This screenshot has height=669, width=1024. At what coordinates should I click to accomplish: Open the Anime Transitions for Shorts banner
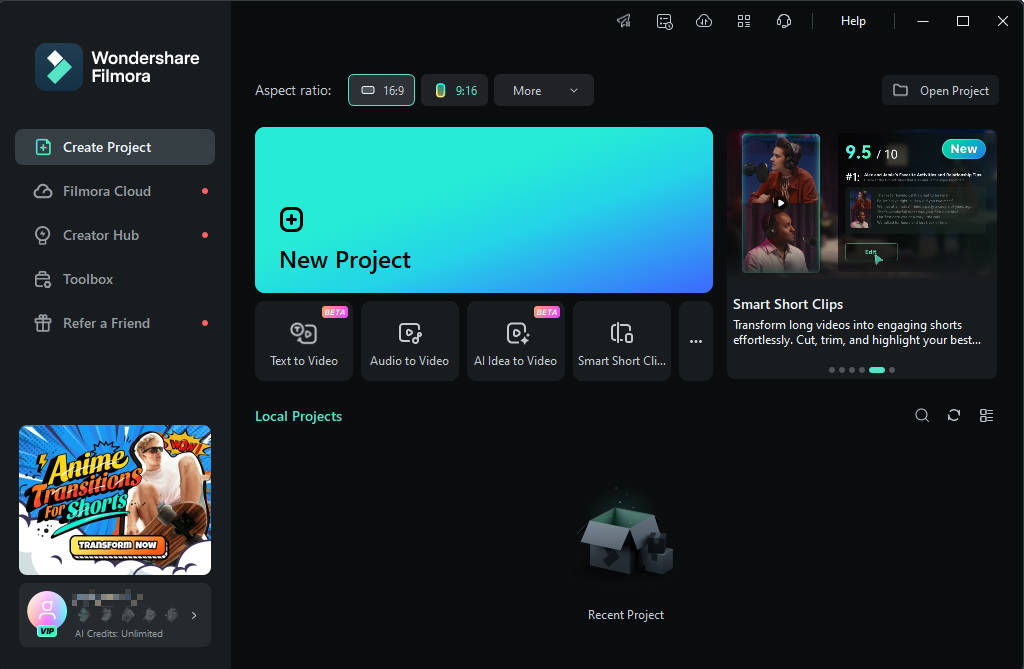click(115, 500)
